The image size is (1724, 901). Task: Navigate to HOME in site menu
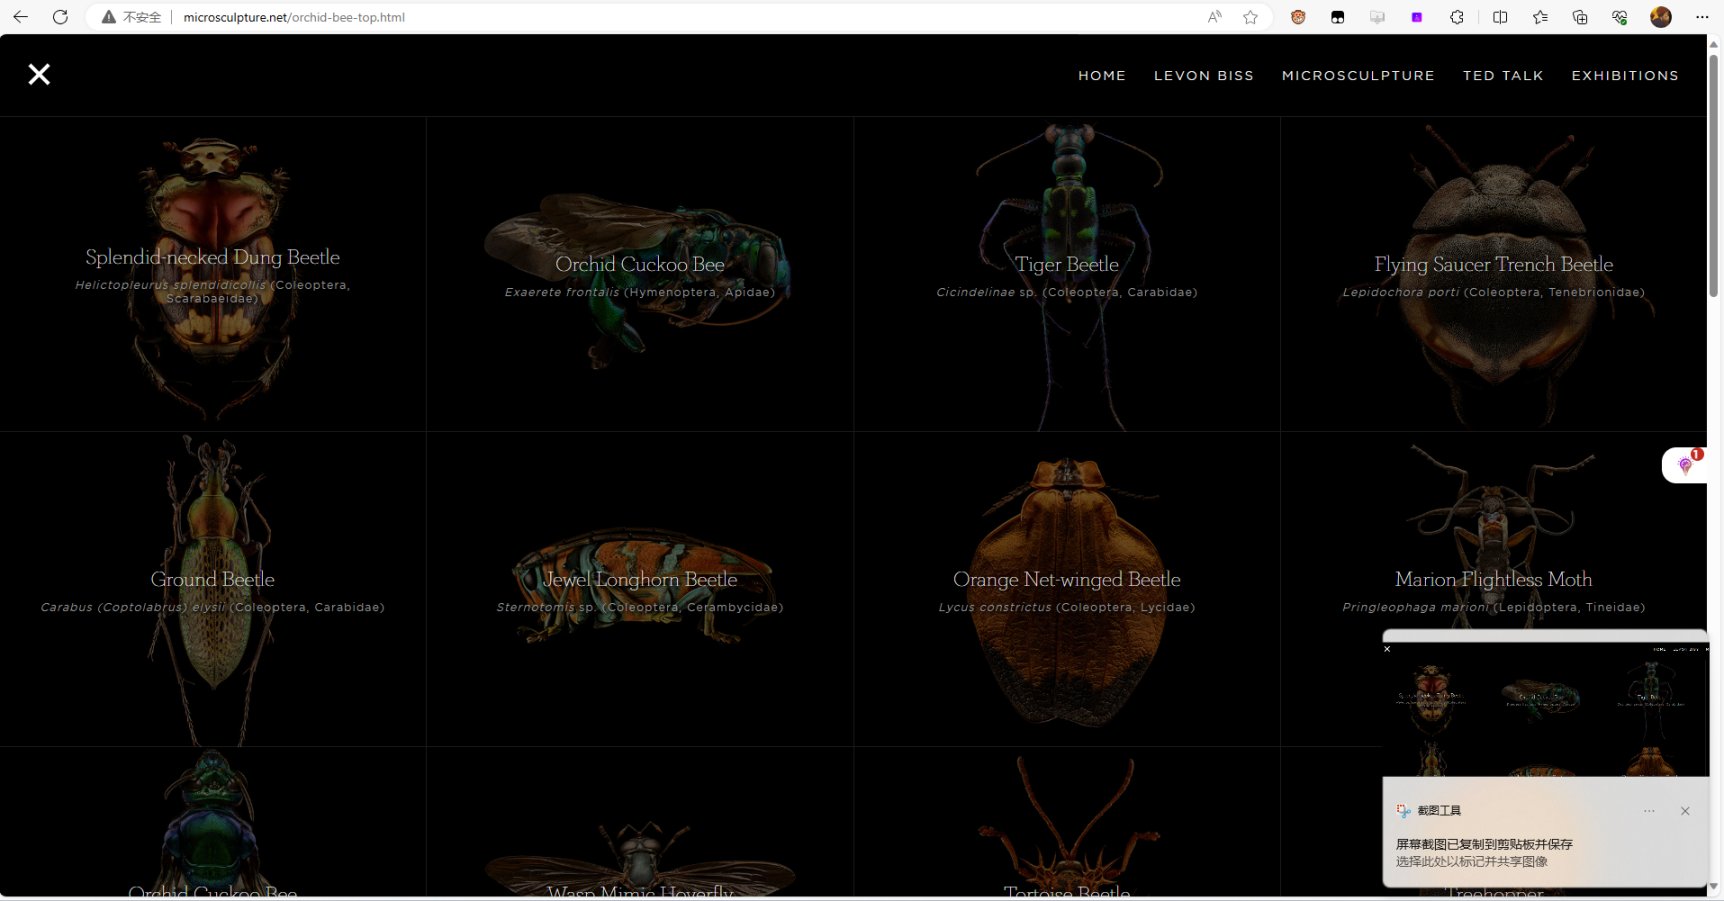coord(1102,75)
